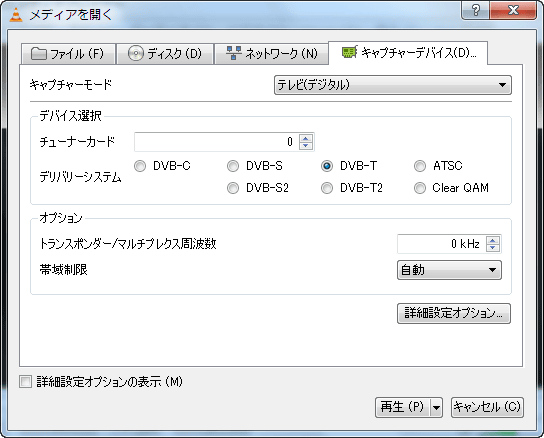Increase the チューナーカード value with up arrow
544x438 pixels.
click(x=306, y=138)
